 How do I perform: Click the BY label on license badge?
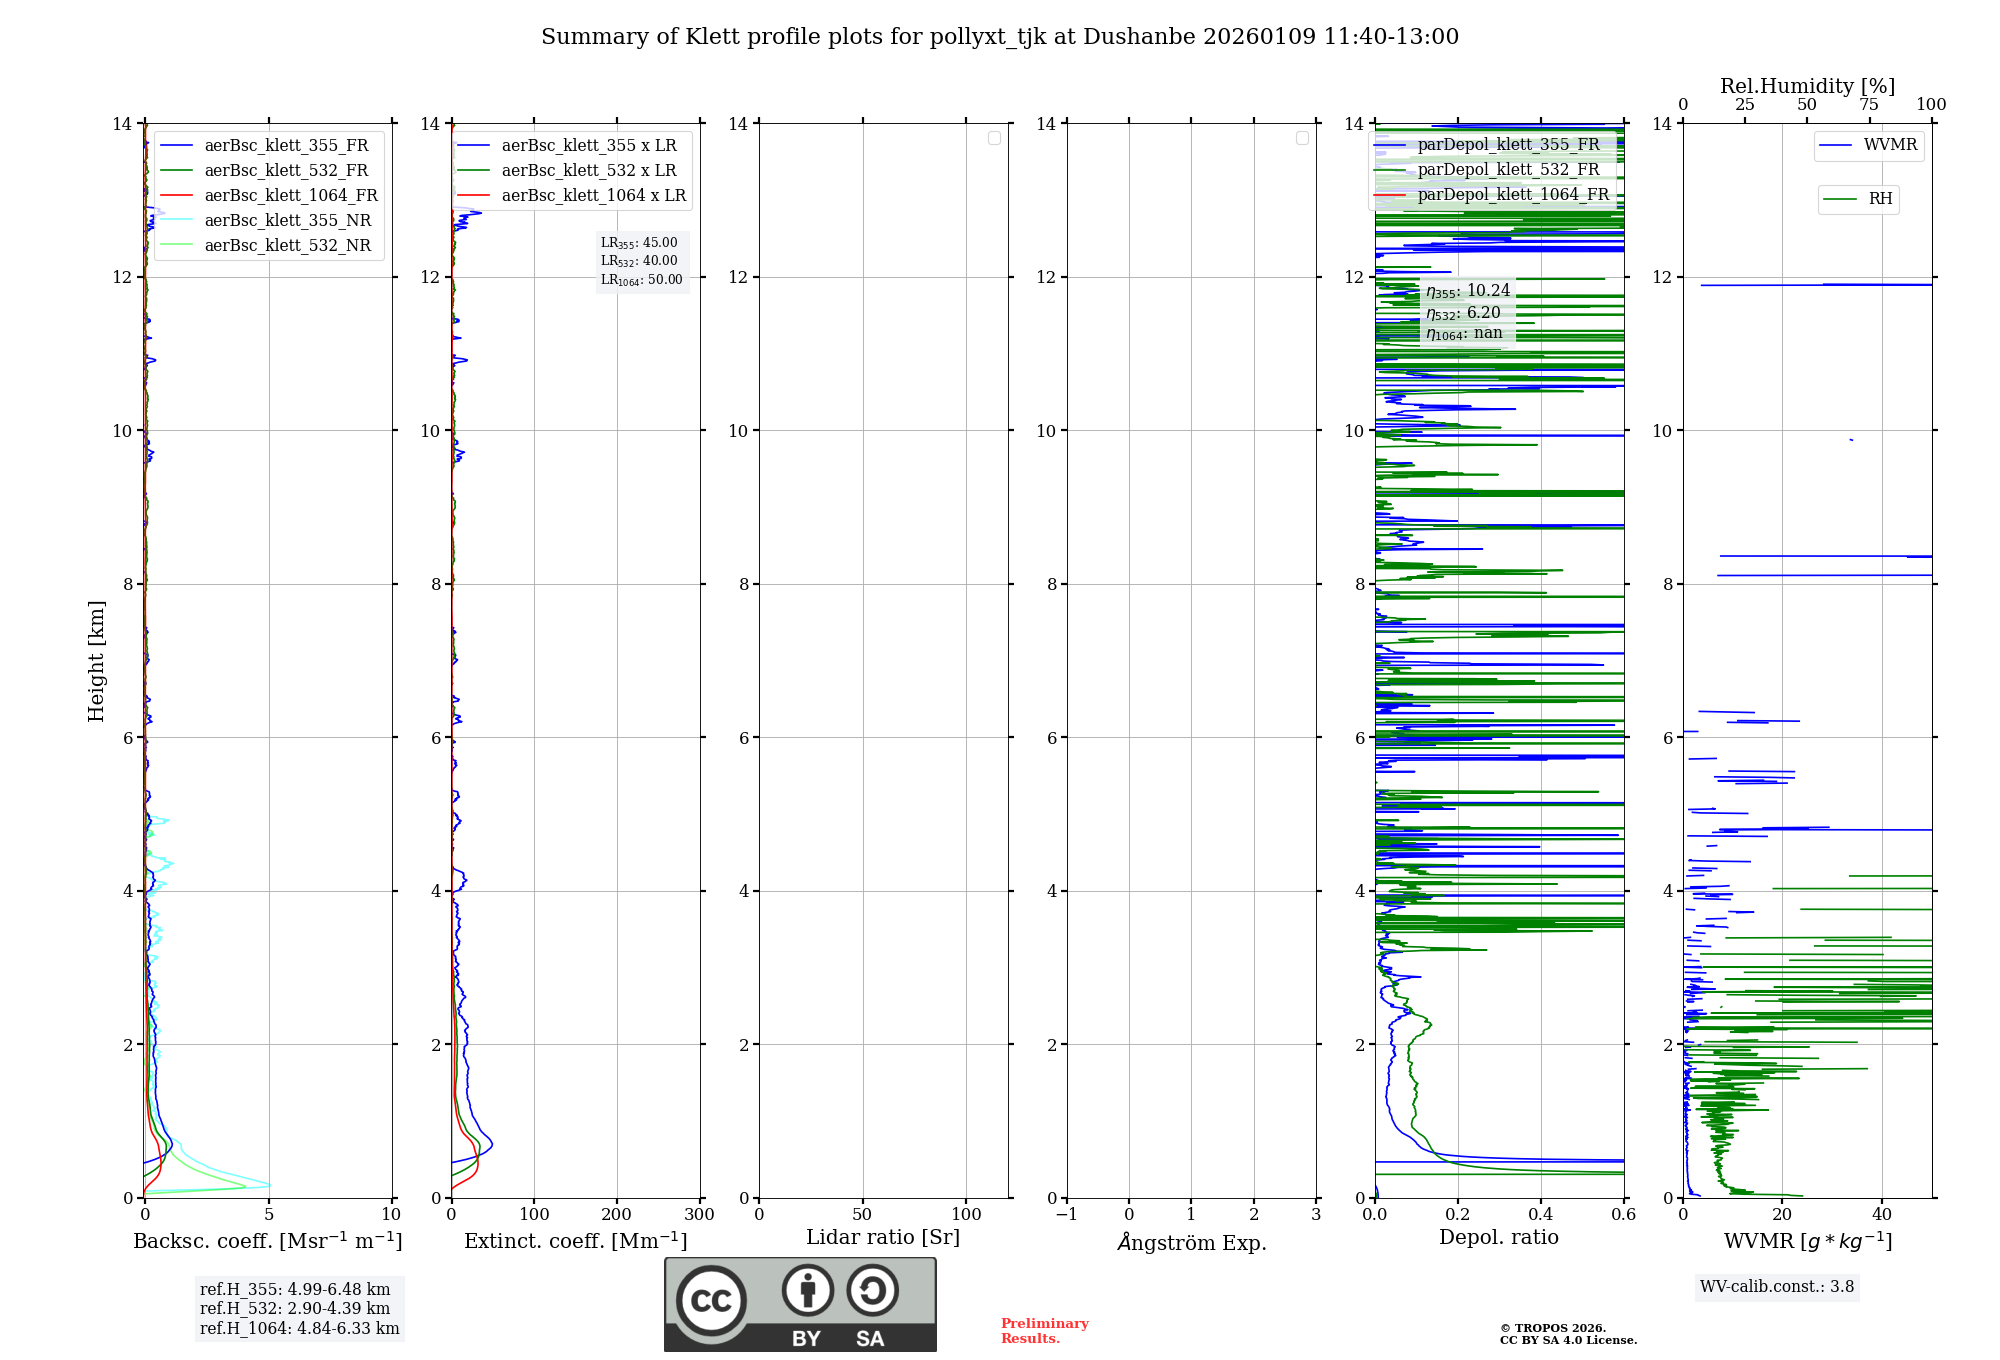pyautogui.click(x=806, y=1339)
